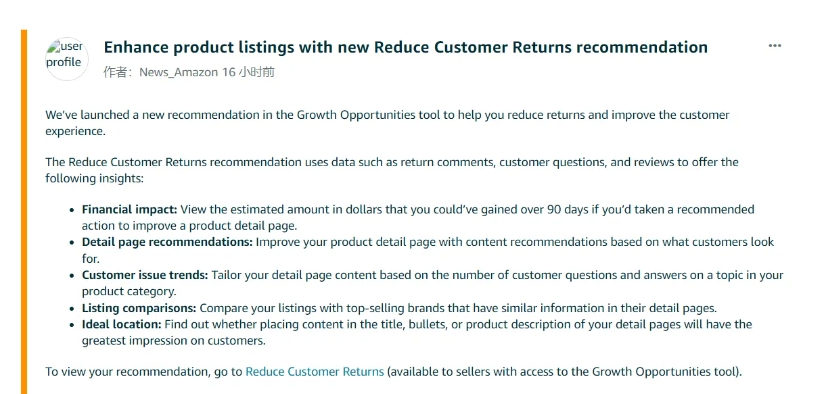Click the 16 小时前 timestamp
The width and height of the screenshot is (820, 394).
coord(248,72)
